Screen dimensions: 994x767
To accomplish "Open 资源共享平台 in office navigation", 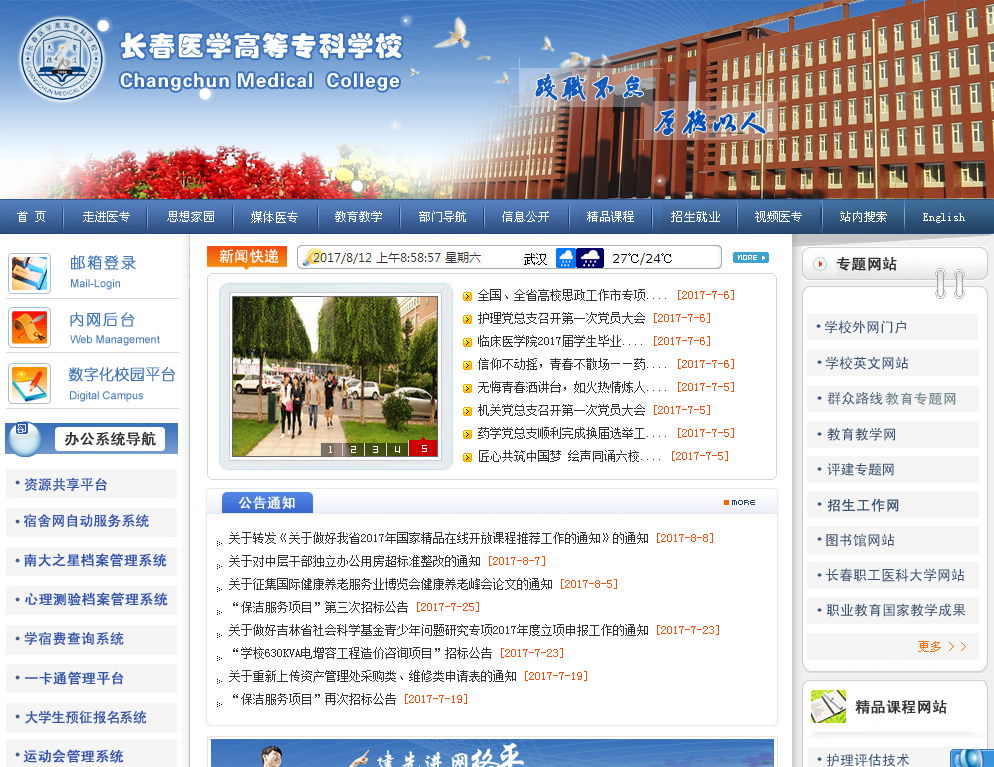I will pos(66,484).
